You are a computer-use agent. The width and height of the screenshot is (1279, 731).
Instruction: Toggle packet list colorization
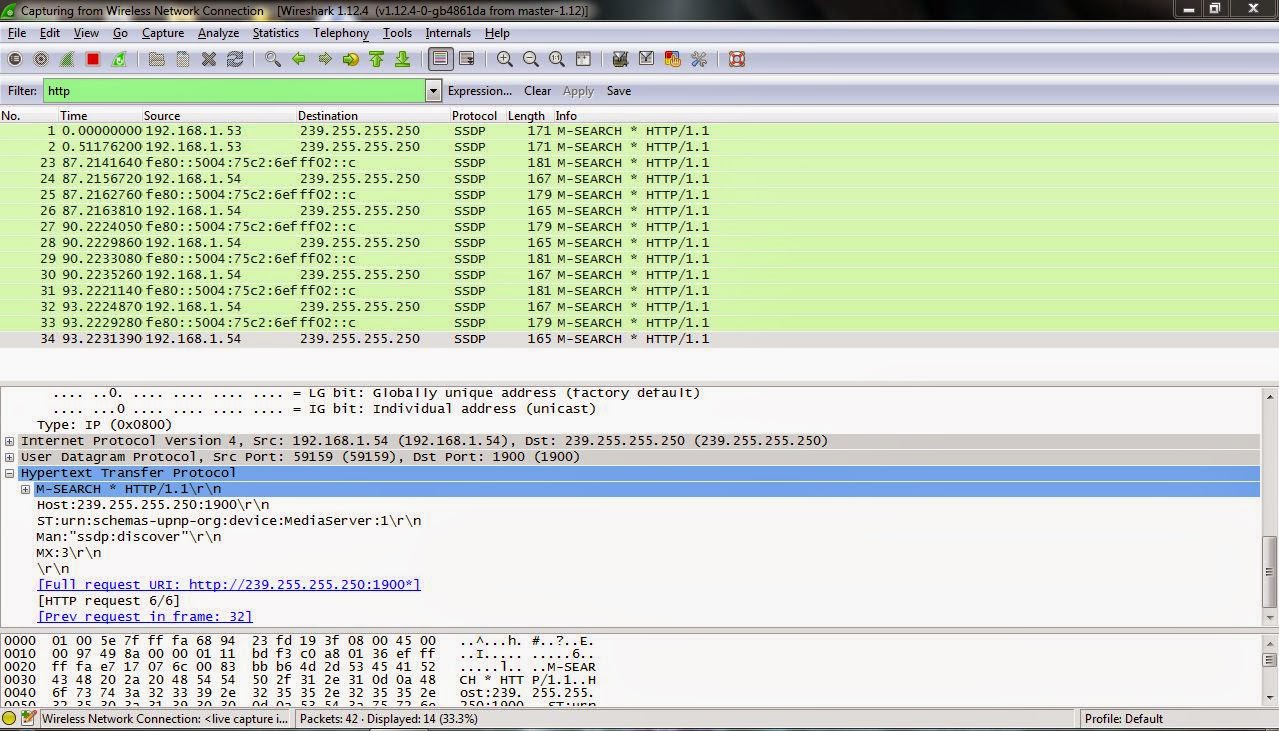click(x=439, y=59)
